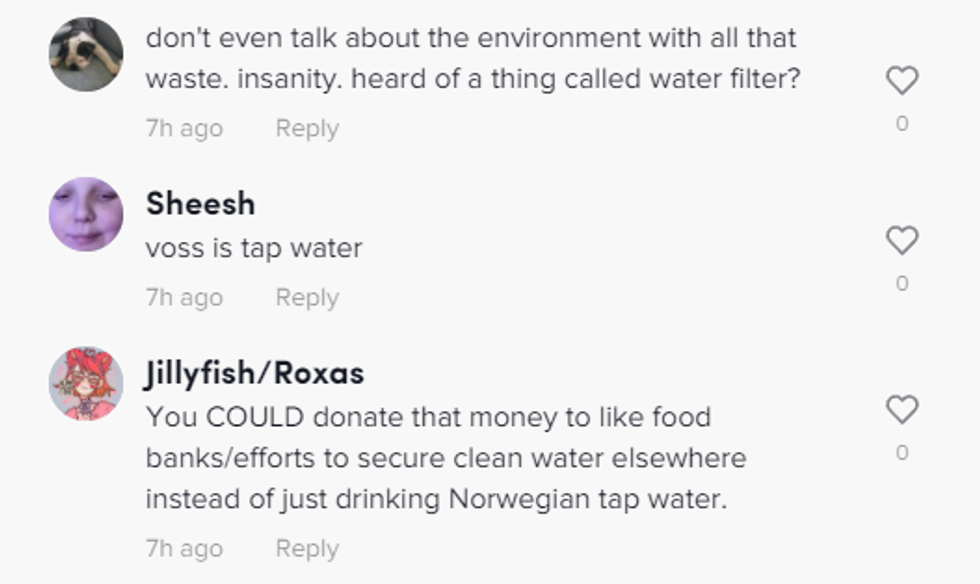The height and width of the screenshot is (584, 980).
Task: Select the 'voss is tap water' comment text
Action: pos(254,248)
